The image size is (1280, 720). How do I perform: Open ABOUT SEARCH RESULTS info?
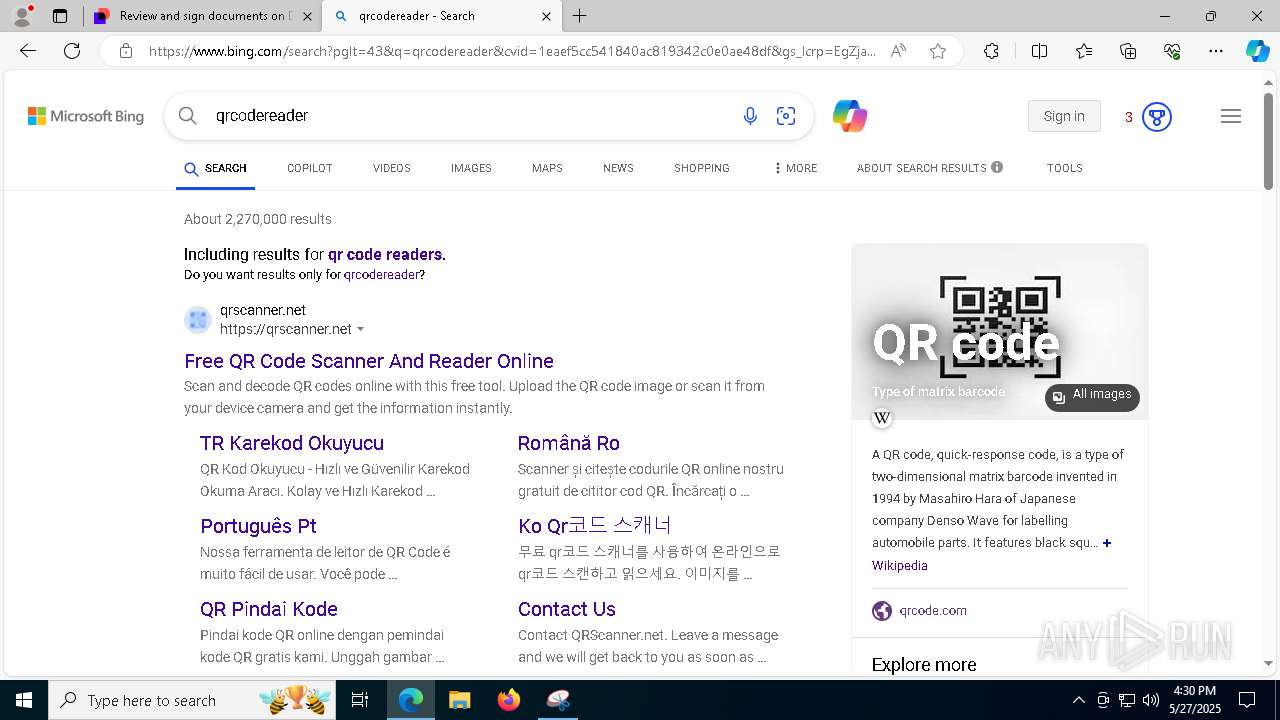click(x=930, y=168)
